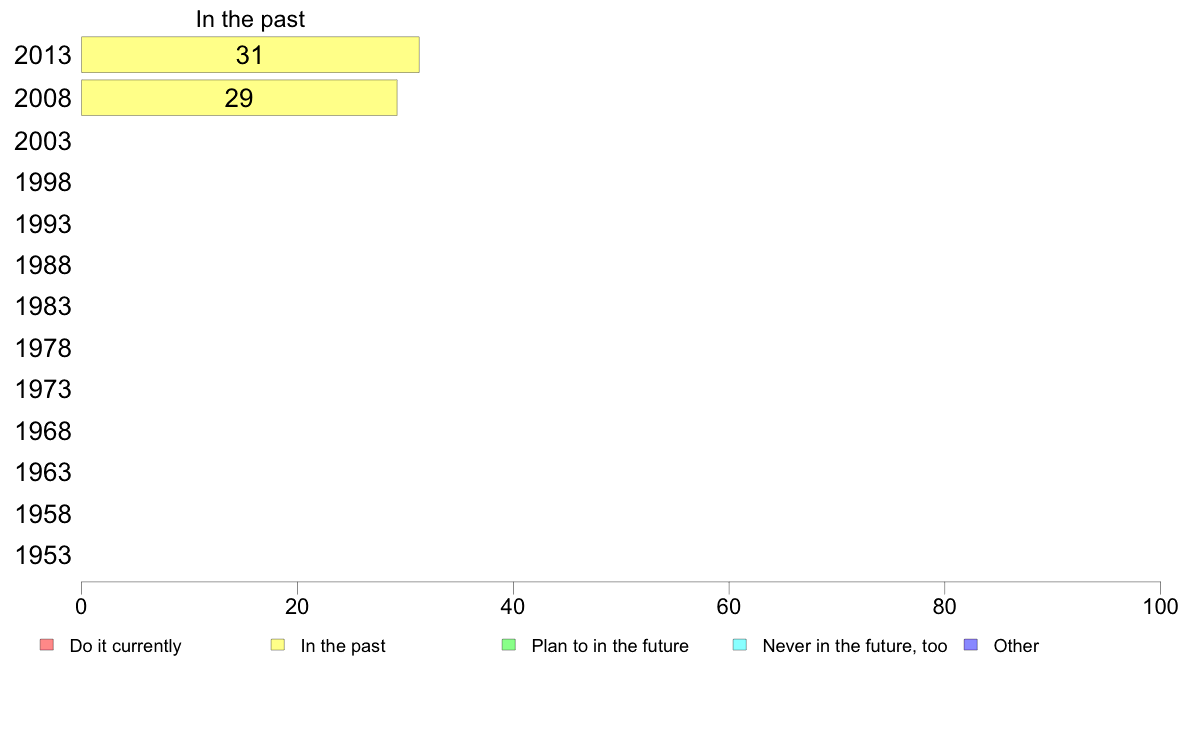Click the cyan 'Never in the future, too' swatch

point(740,645)
